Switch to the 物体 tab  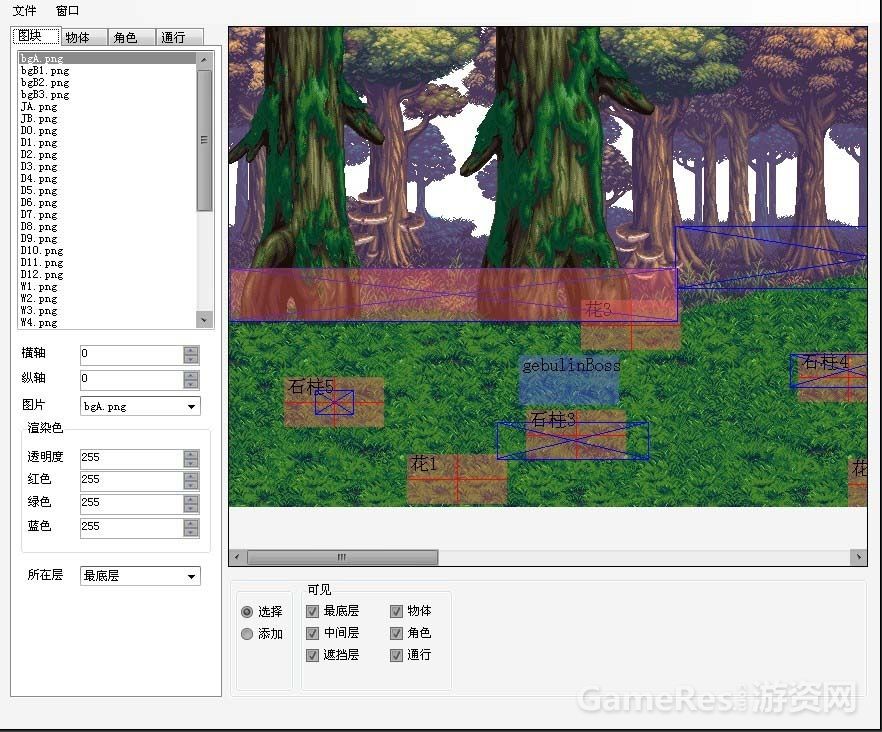77,37
